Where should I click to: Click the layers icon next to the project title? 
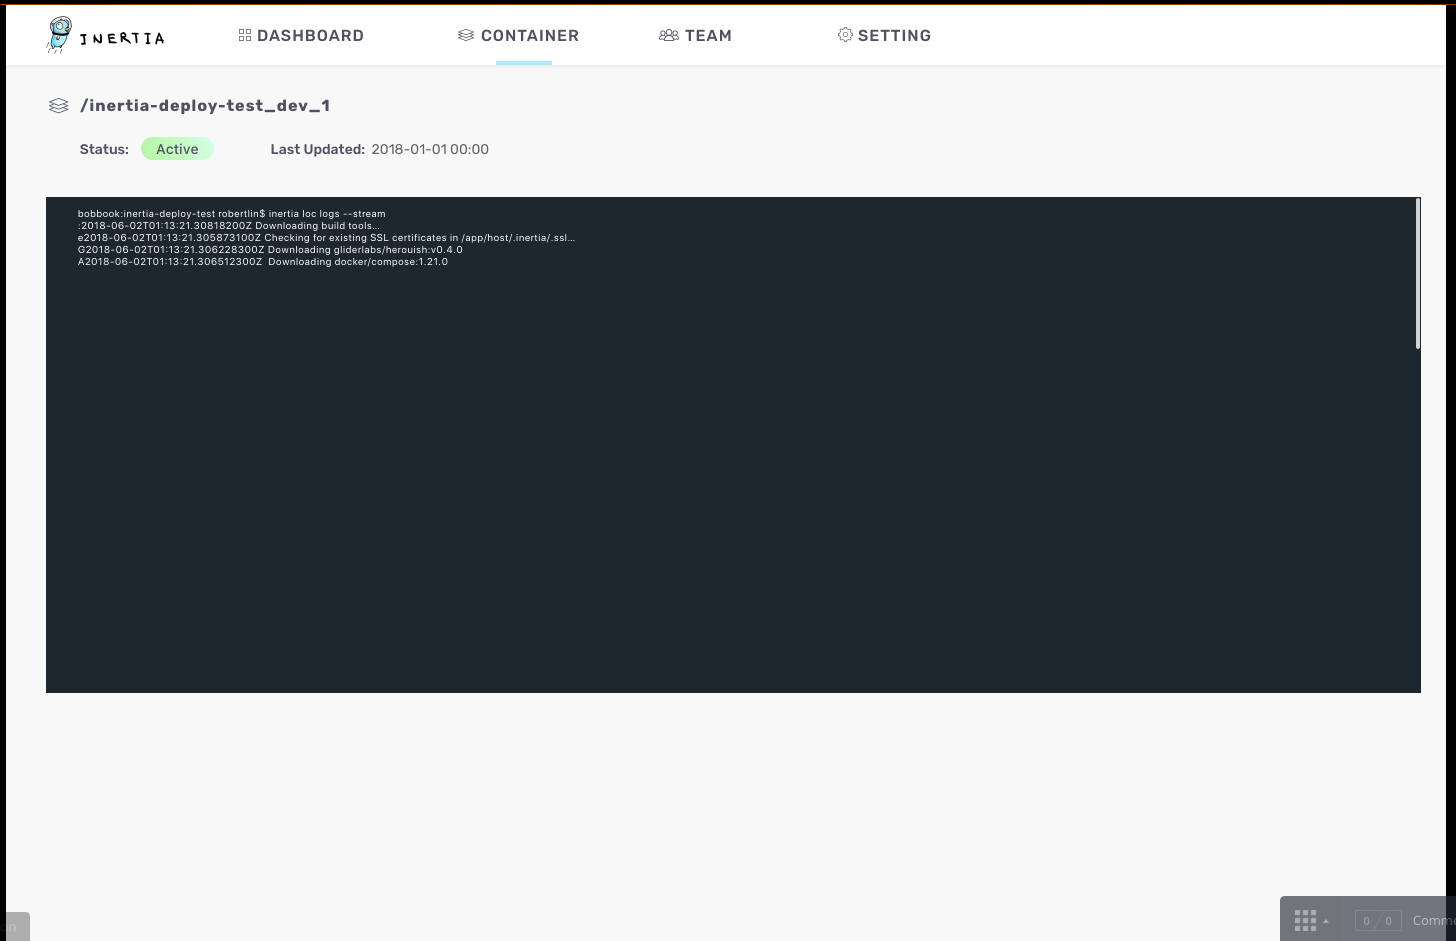point(58,105)
